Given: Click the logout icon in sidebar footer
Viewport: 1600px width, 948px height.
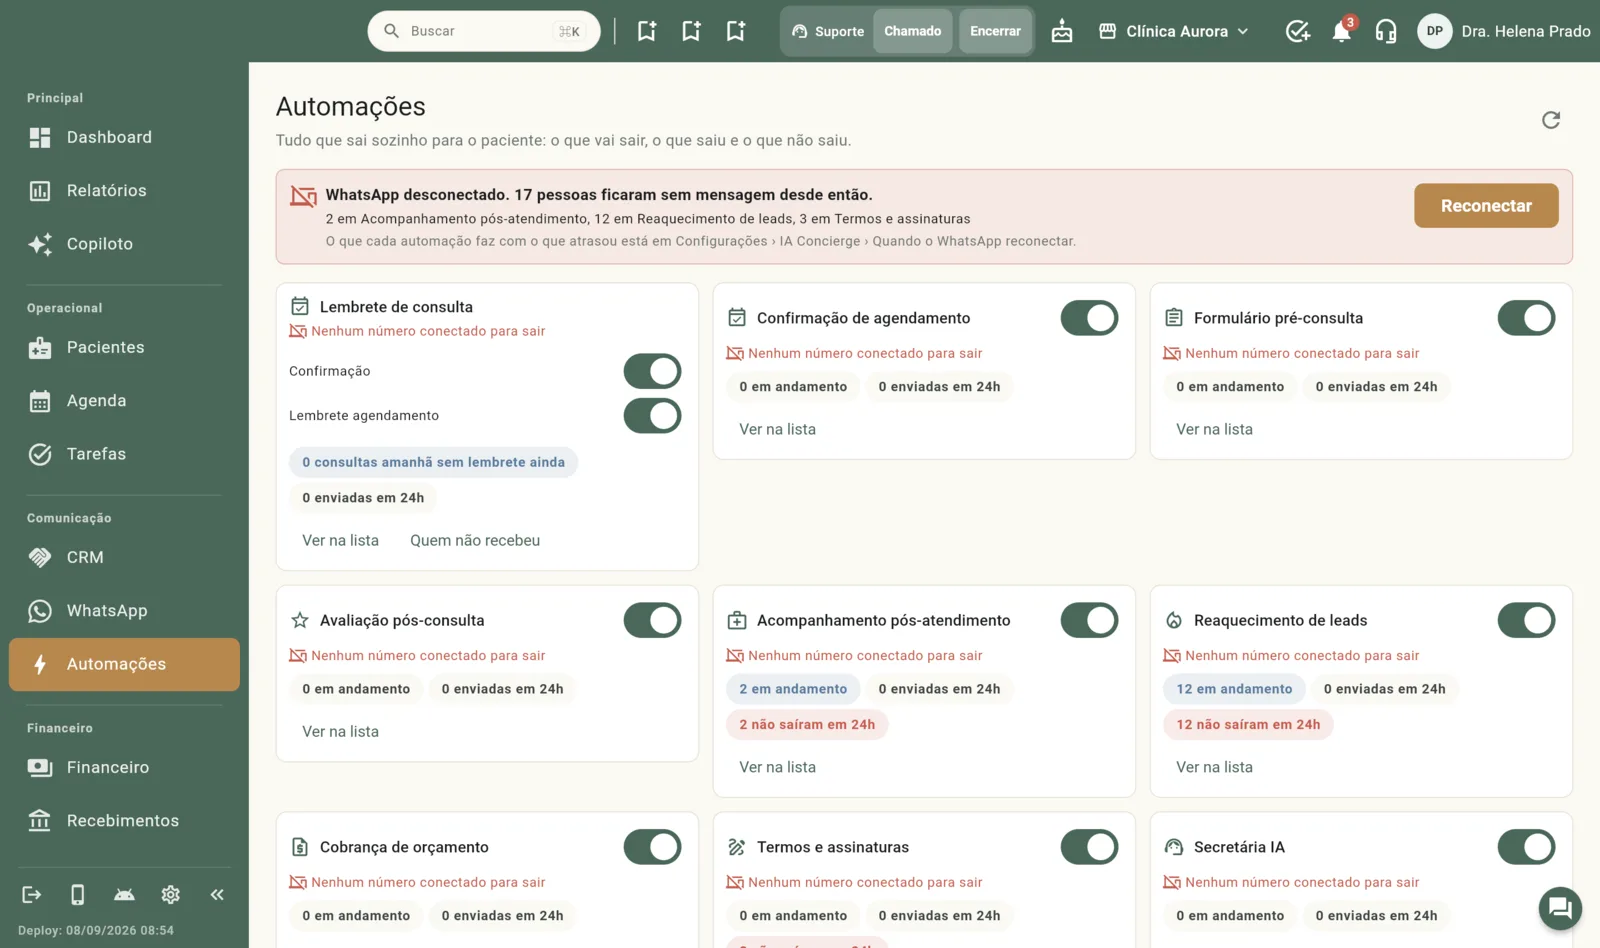Looking at the screenshot, I should pyautogui.click(x=32, y=894).
